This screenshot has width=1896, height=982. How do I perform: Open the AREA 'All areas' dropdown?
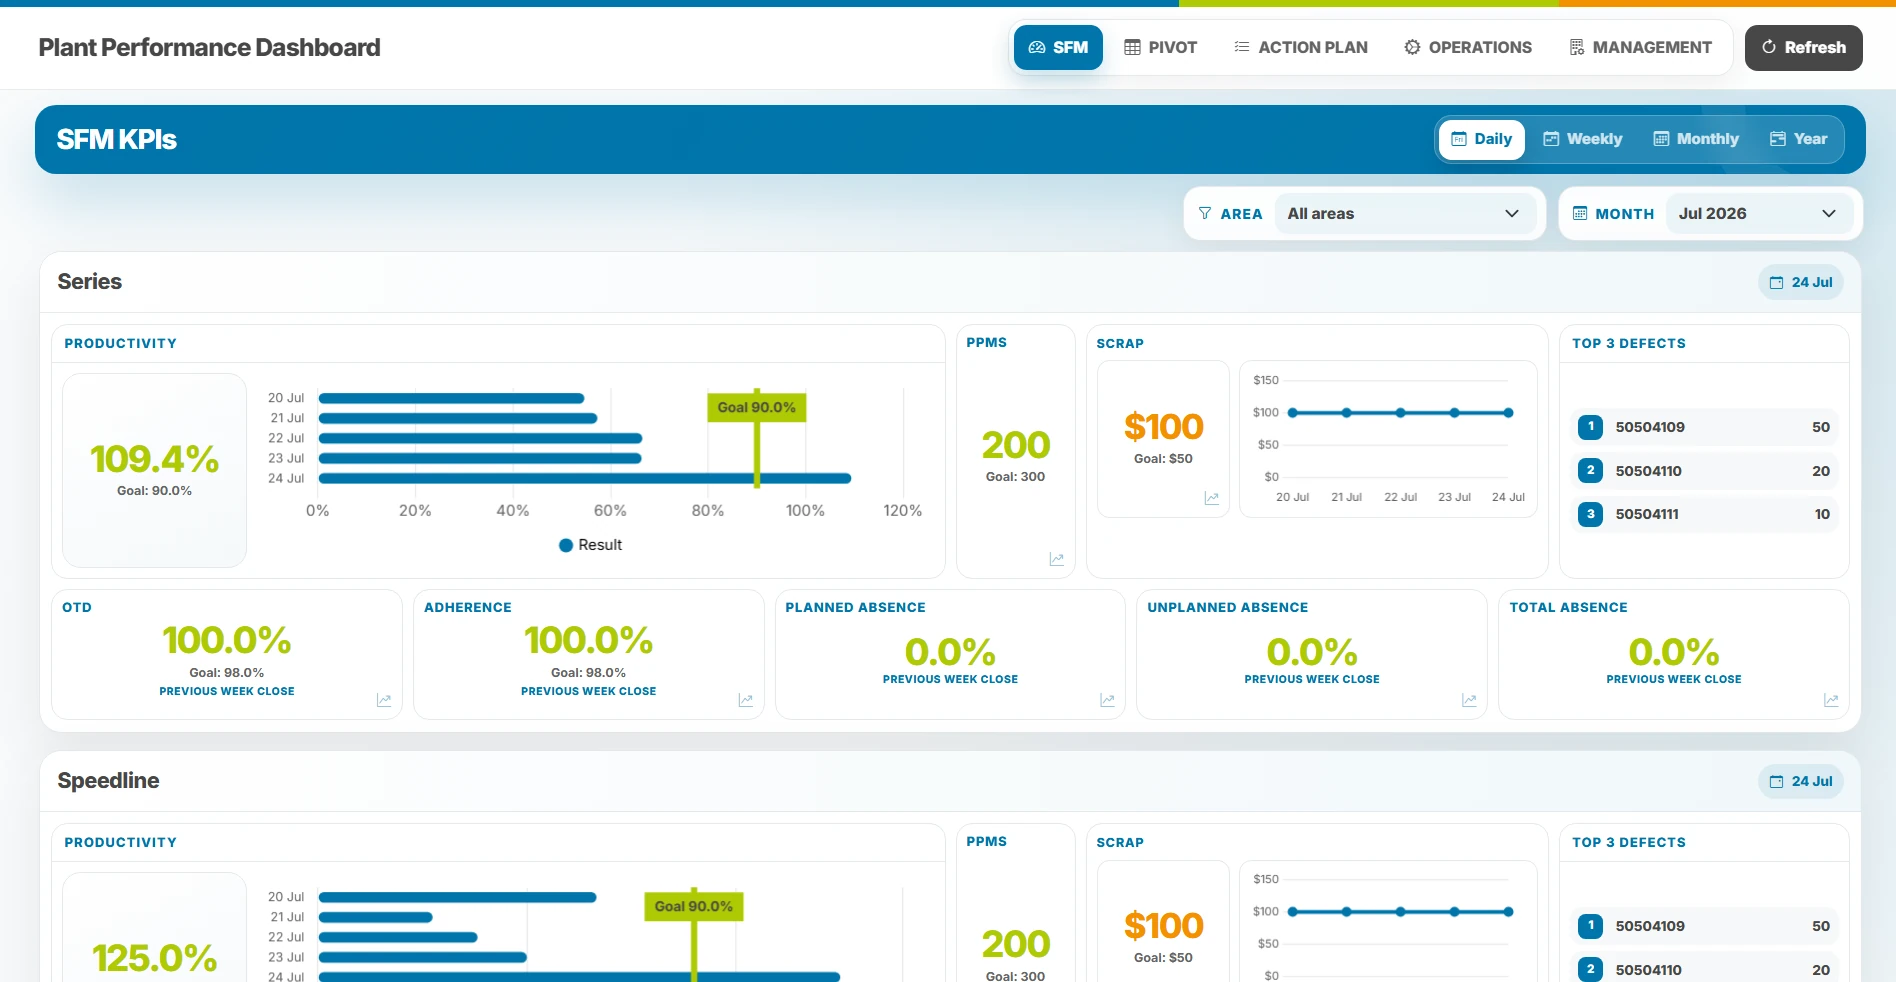pyautogui.click(x=1404, y=214)
